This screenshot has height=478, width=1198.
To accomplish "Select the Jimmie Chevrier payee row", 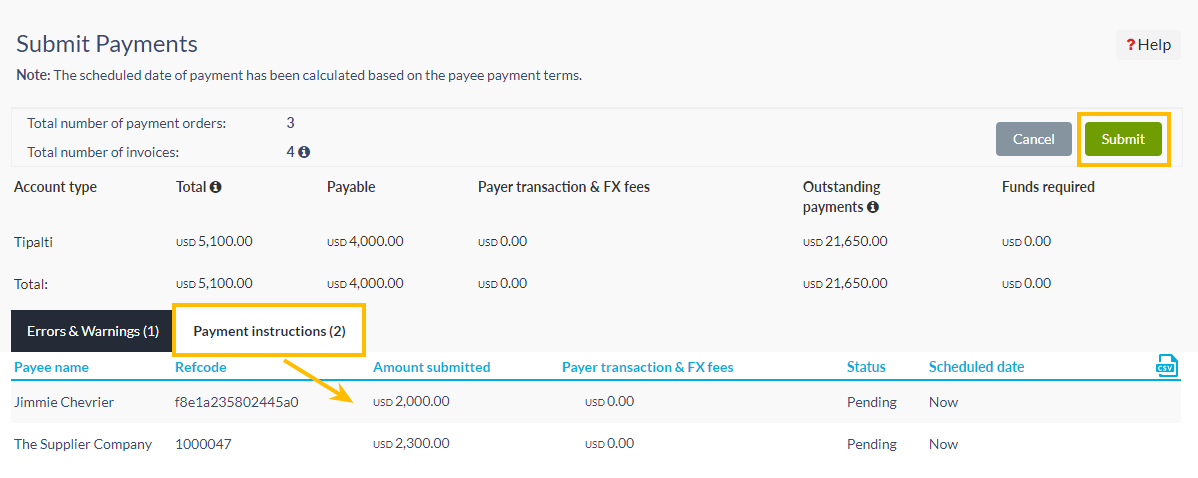I will coord(64,402).
